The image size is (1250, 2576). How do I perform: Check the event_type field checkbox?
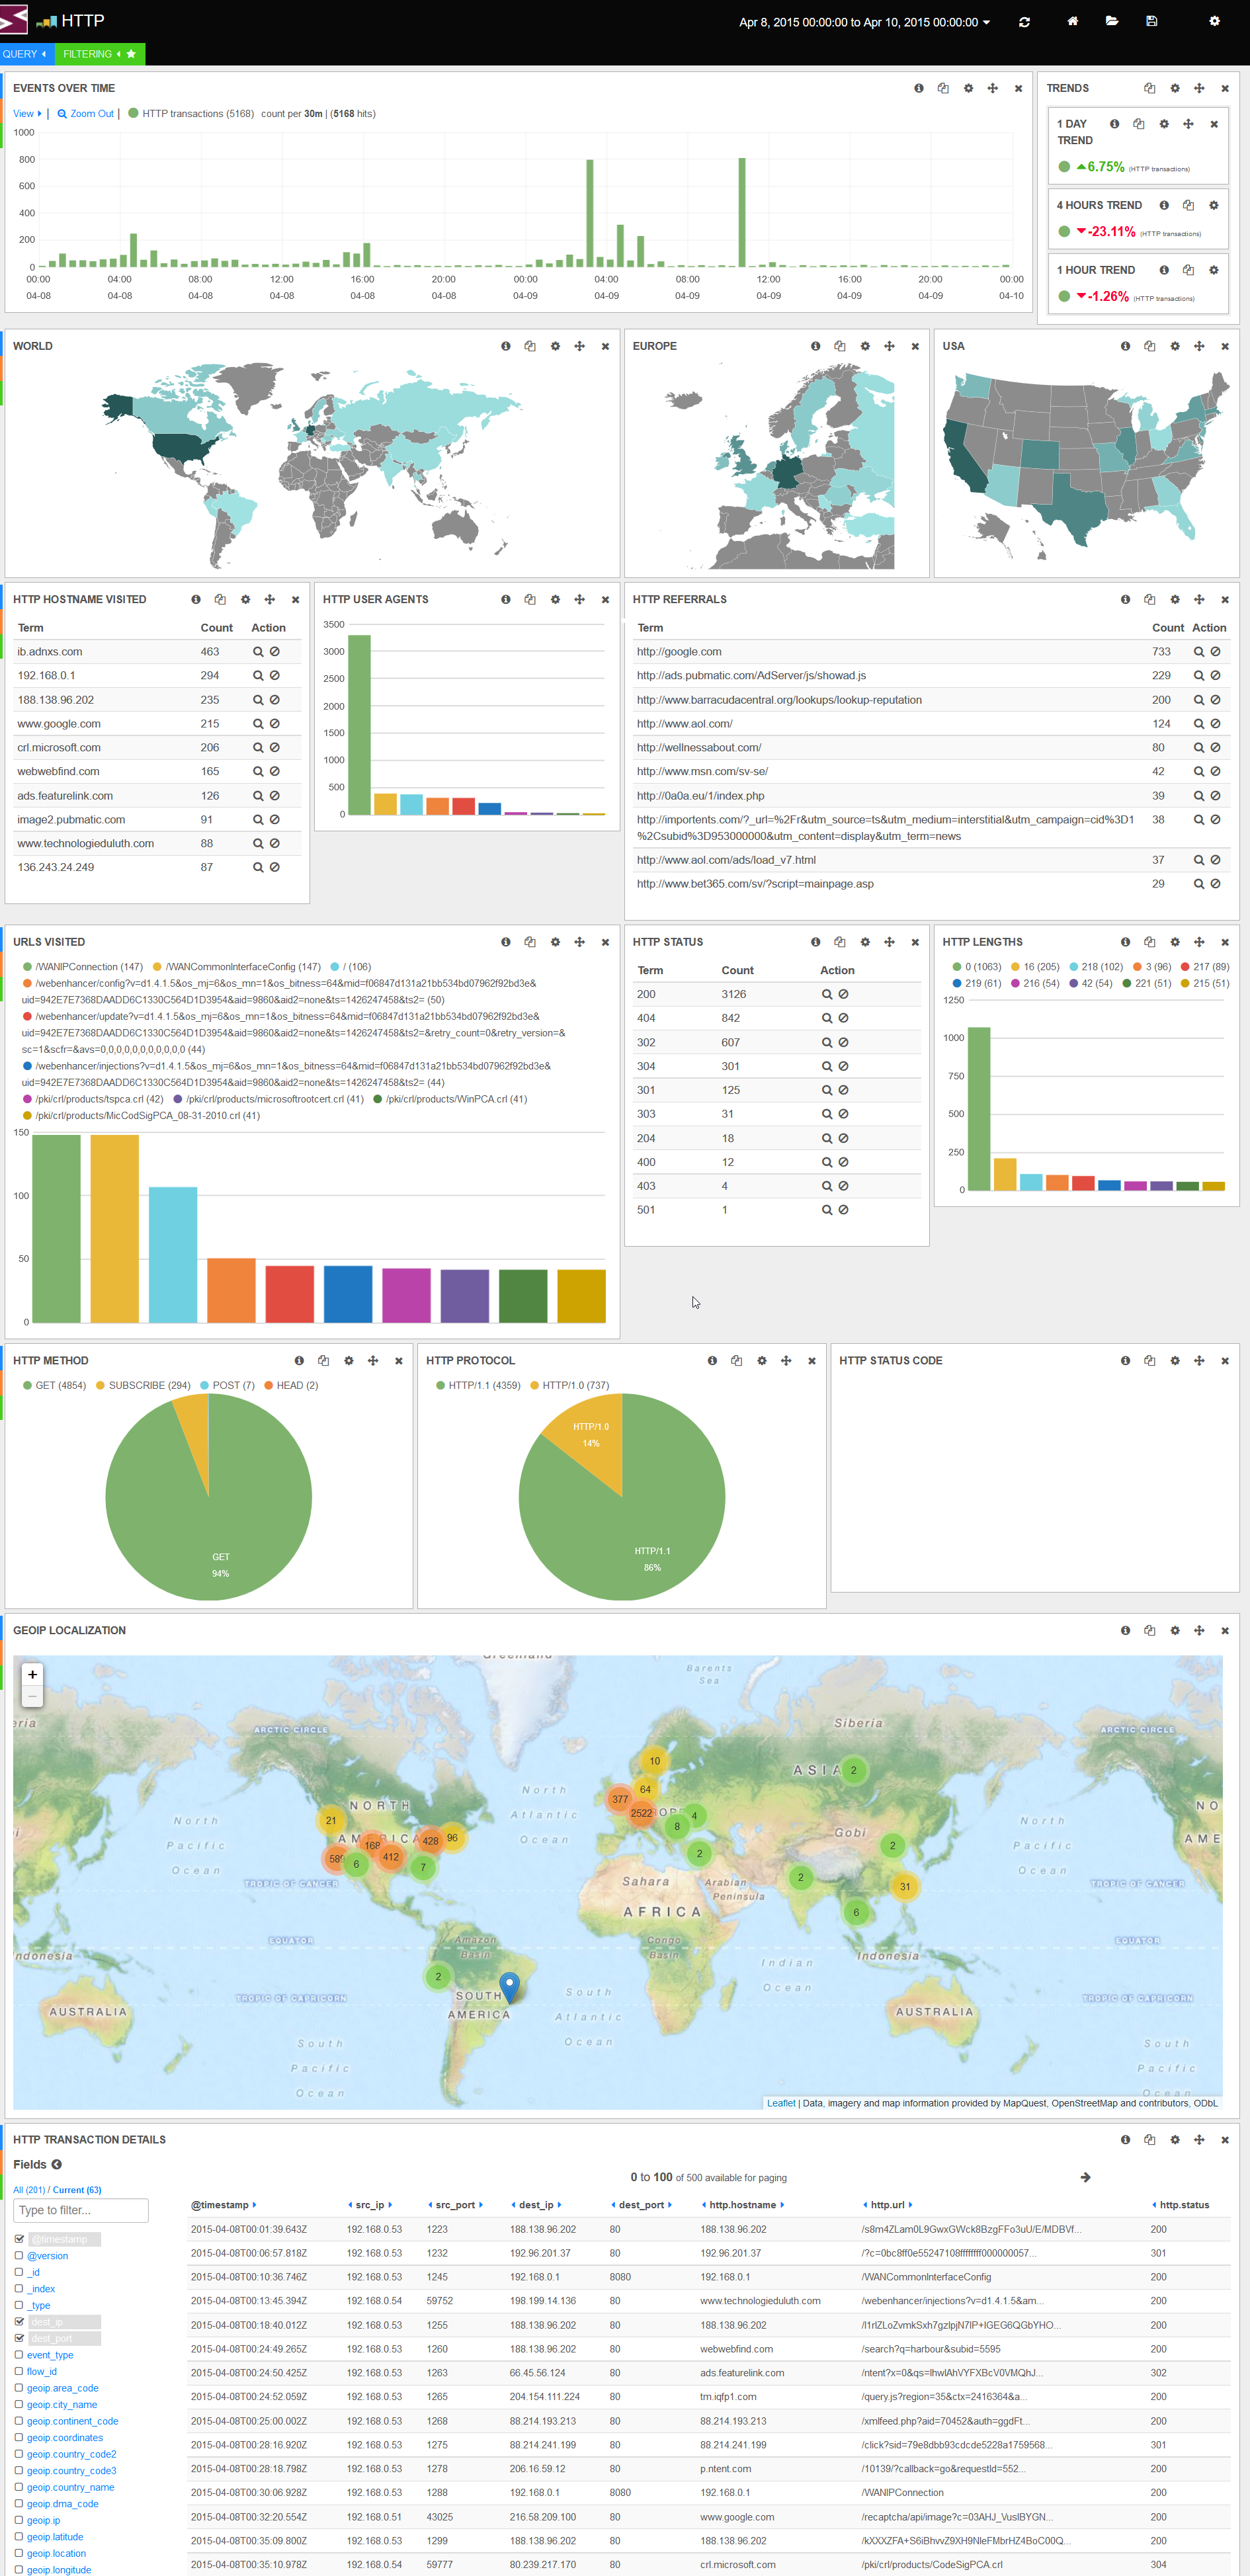19,2355
